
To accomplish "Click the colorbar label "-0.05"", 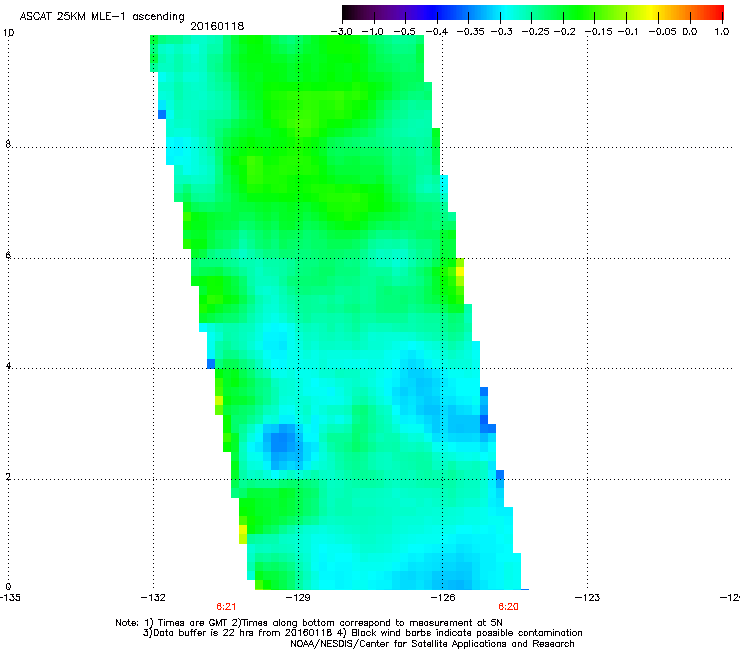I will coord(662,32).
